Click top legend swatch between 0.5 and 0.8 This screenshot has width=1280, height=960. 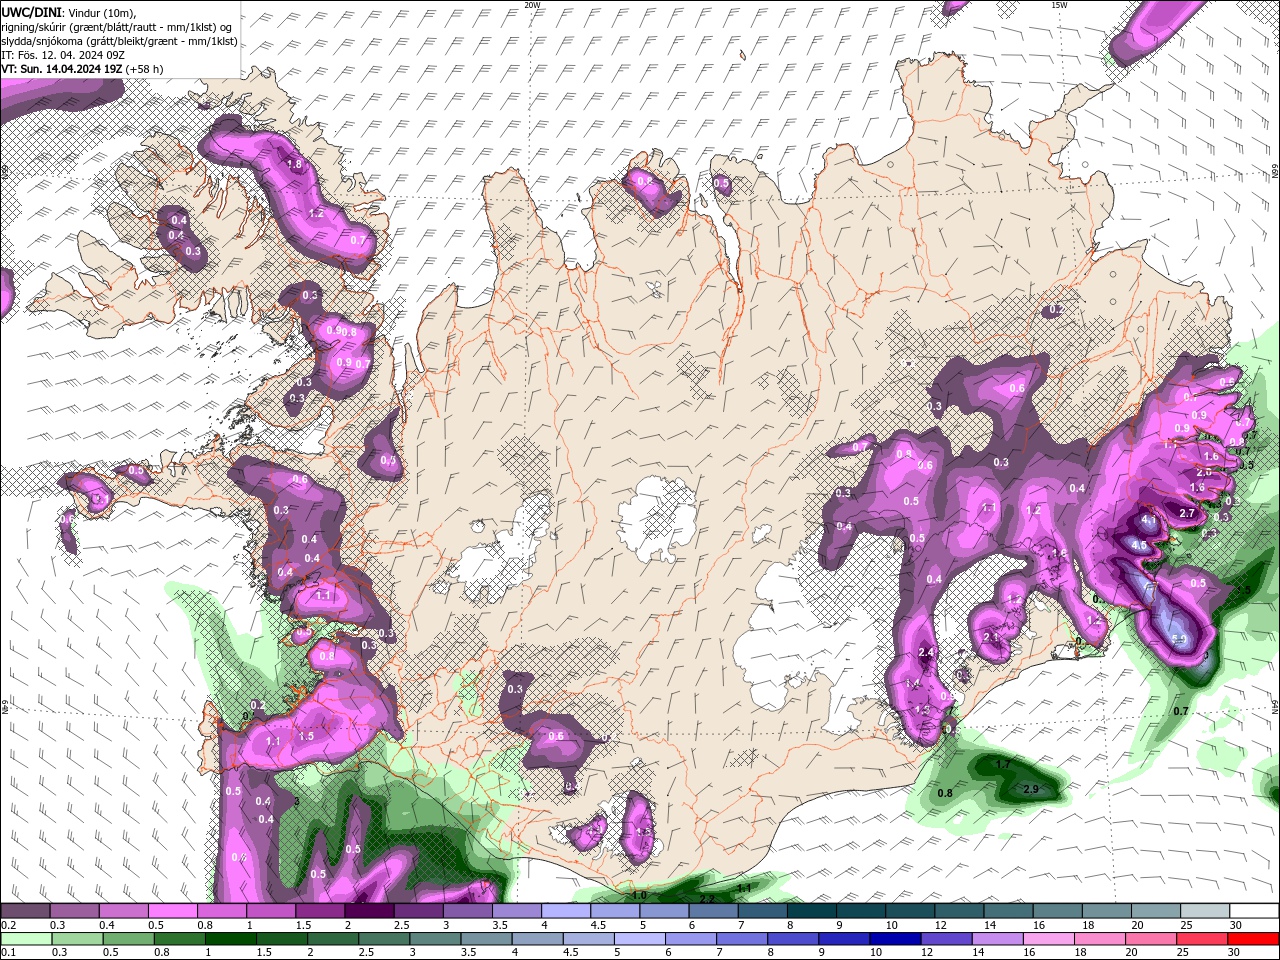[x=172, y=911]
